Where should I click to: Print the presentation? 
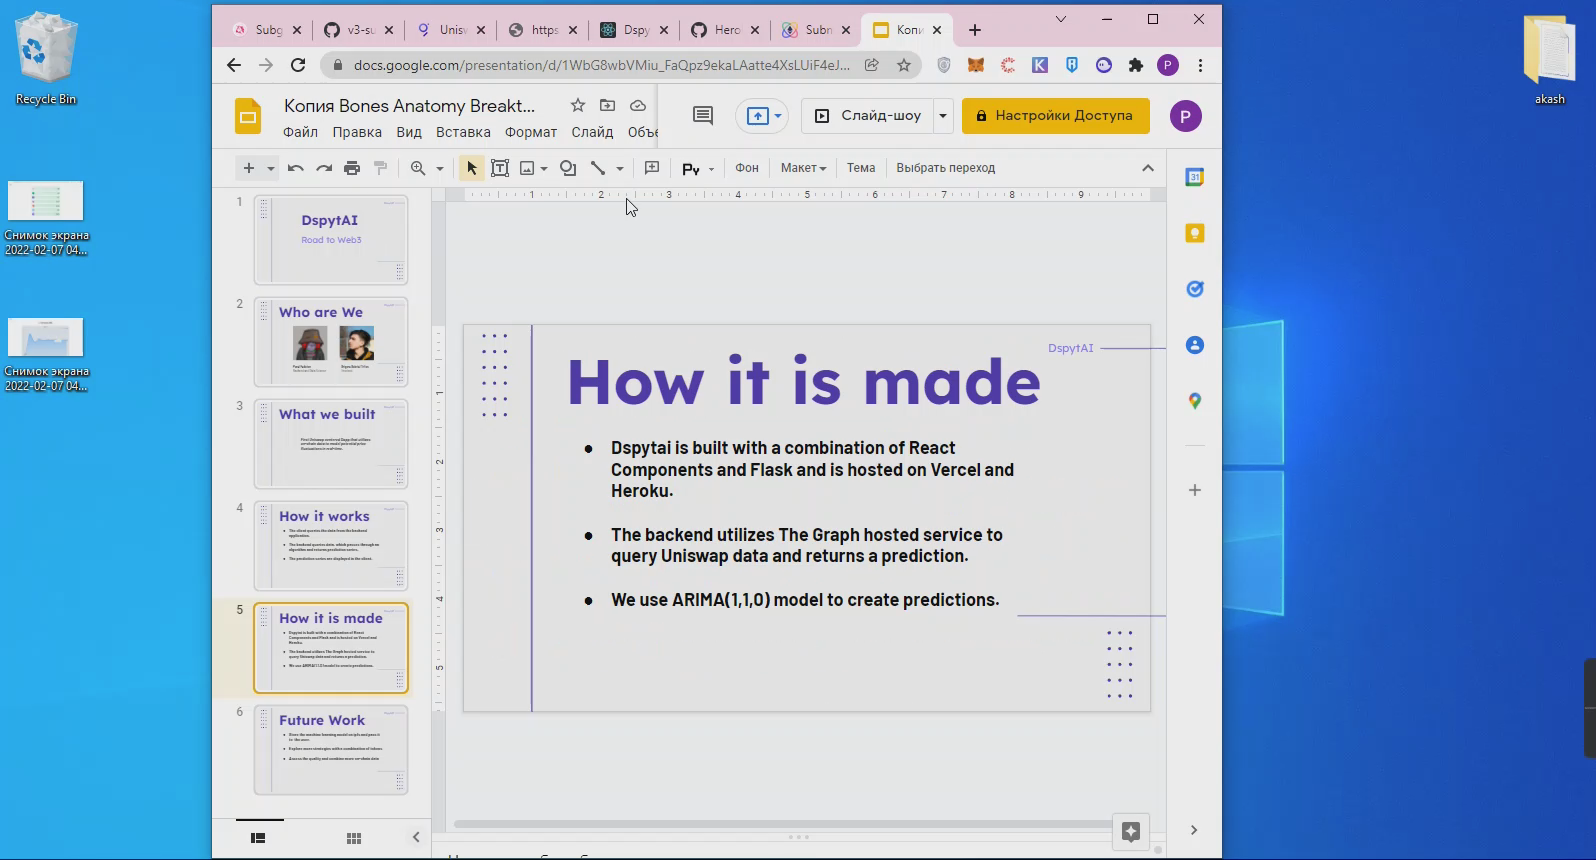coord(352,168)
